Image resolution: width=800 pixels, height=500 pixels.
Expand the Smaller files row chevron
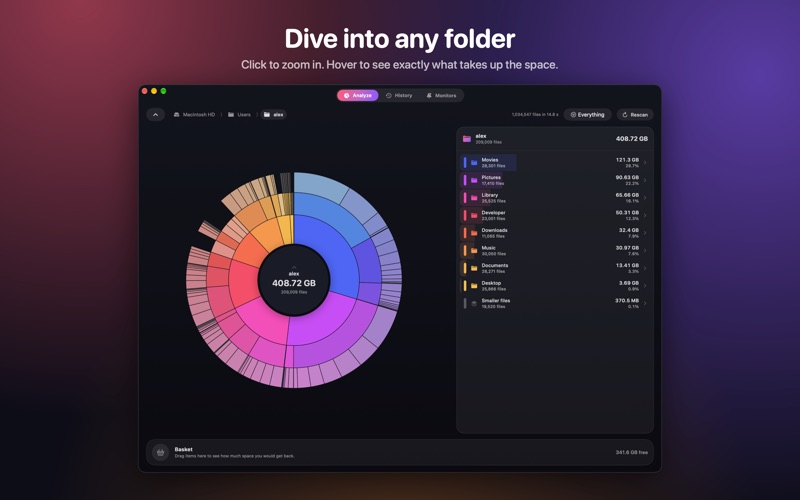[x=645, y=304]
